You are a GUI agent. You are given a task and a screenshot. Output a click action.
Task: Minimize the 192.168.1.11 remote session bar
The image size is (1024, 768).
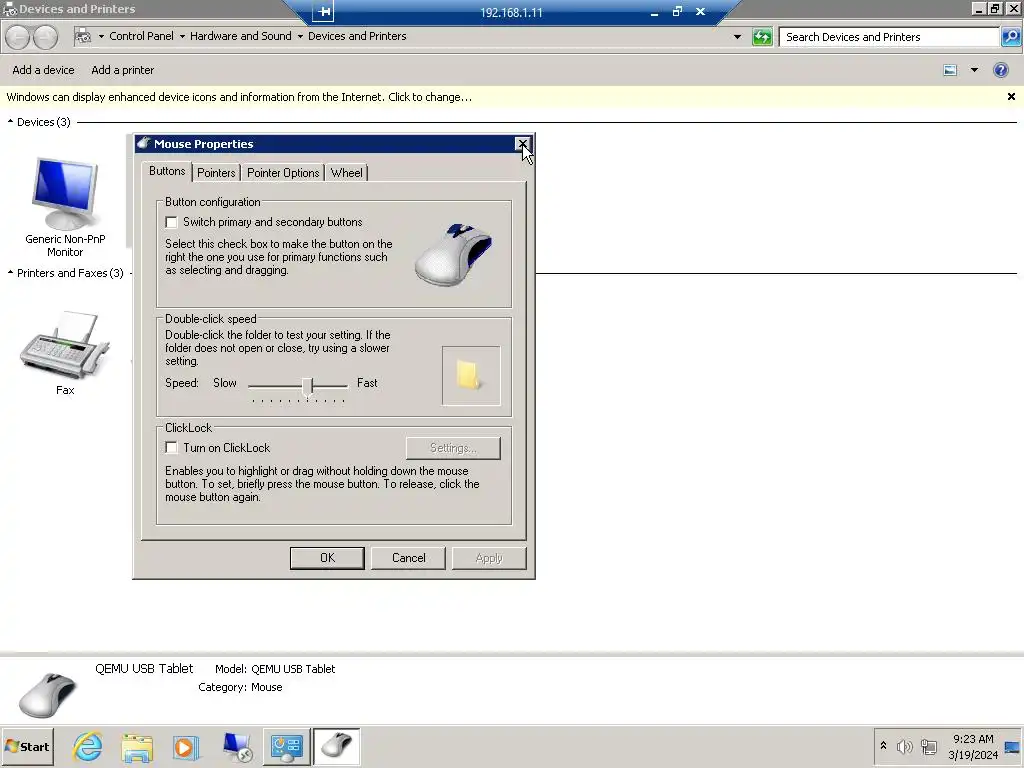(x=654, y=12)
